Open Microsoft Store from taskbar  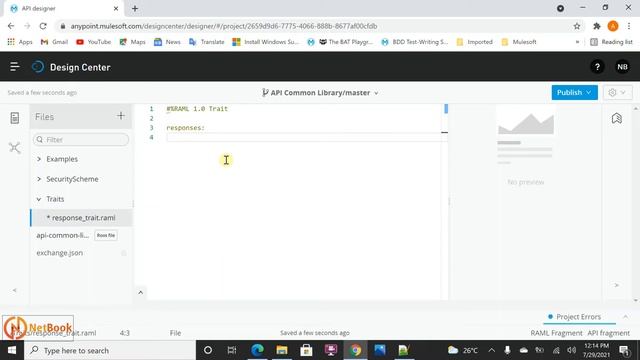[x=306, y=350]
